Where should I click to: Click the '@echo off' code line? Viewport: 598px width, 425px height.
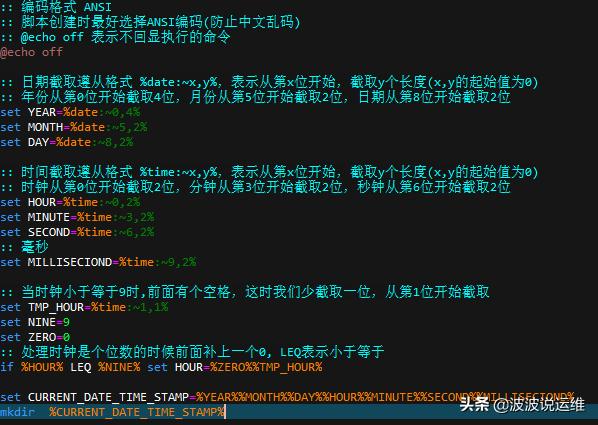coord(31,52)
